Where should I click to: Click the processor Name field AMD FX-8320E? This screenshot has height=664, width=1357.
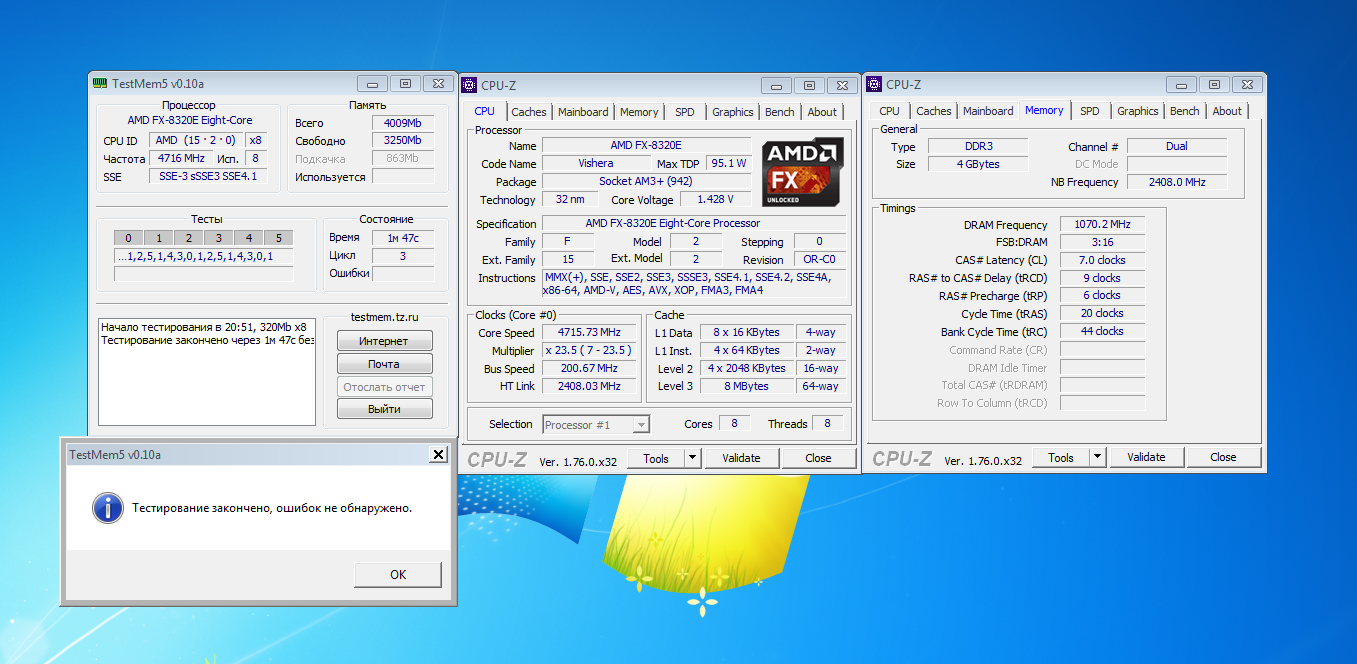click(x=646, y=146)
